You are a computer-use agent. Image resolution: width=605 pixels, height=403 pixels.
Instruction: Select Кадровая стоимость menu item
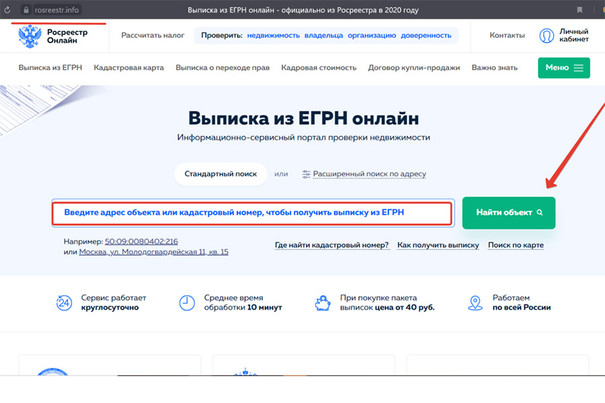click(x=319, y=68)
